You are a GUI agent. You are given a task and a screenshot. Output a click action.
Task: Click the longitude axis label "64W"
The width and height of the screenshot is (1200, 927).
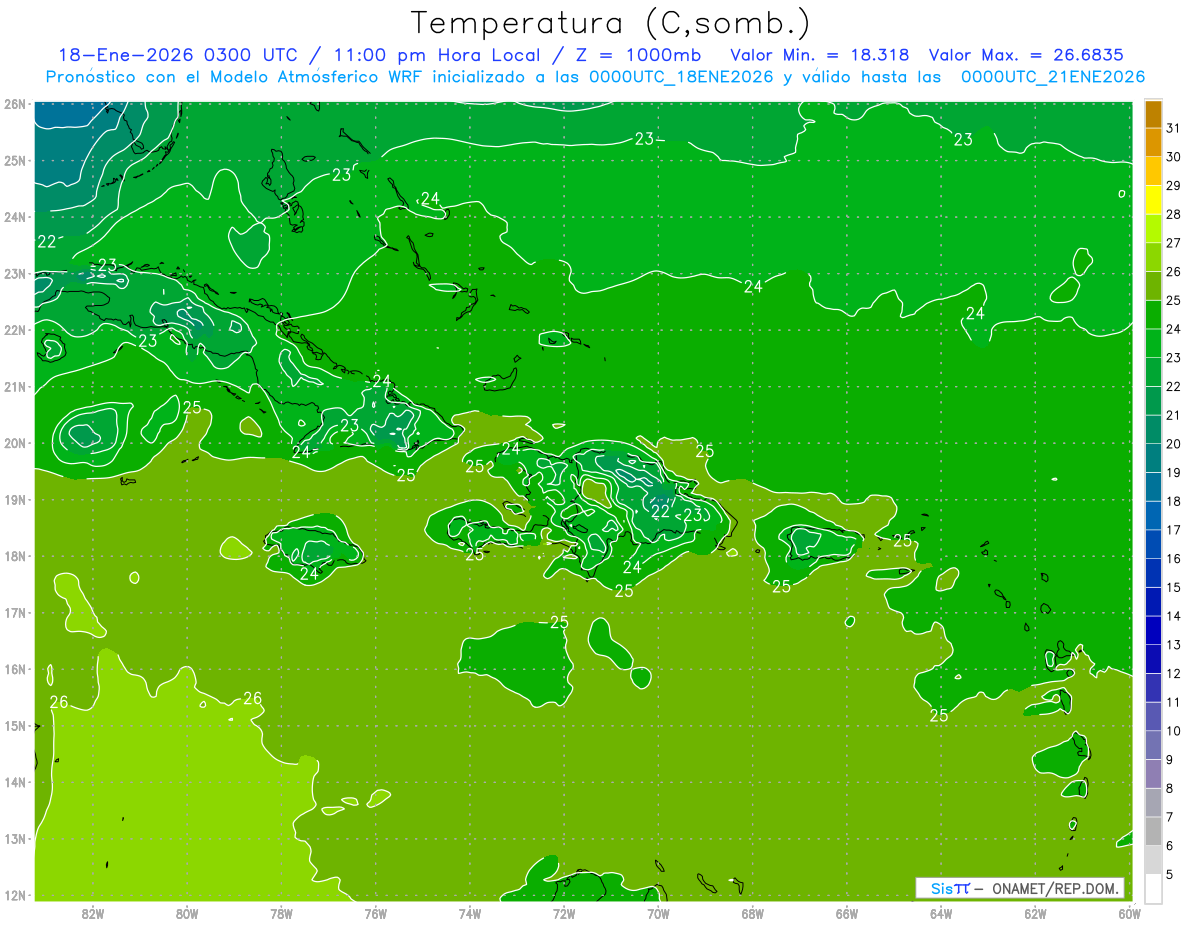pyautogui.click(x=940, y=913)
